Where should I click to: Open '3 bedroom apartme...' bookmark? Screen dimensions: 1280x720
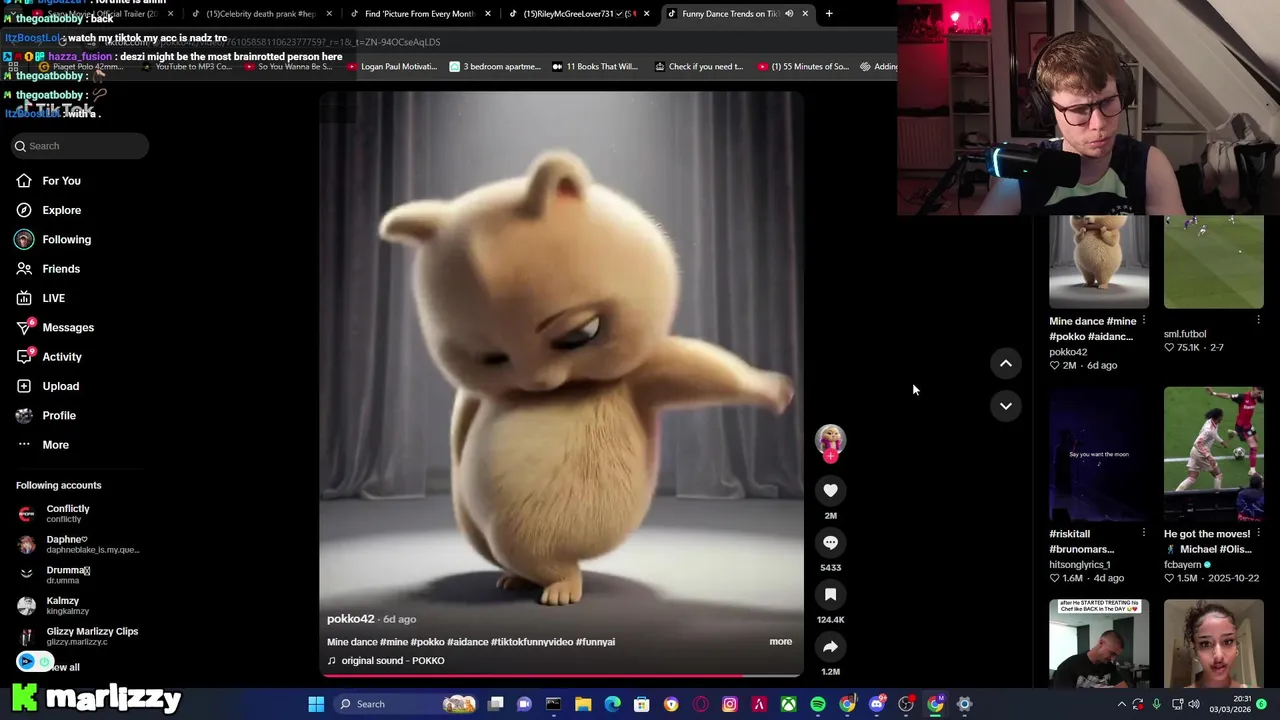[x=495, y=67]
